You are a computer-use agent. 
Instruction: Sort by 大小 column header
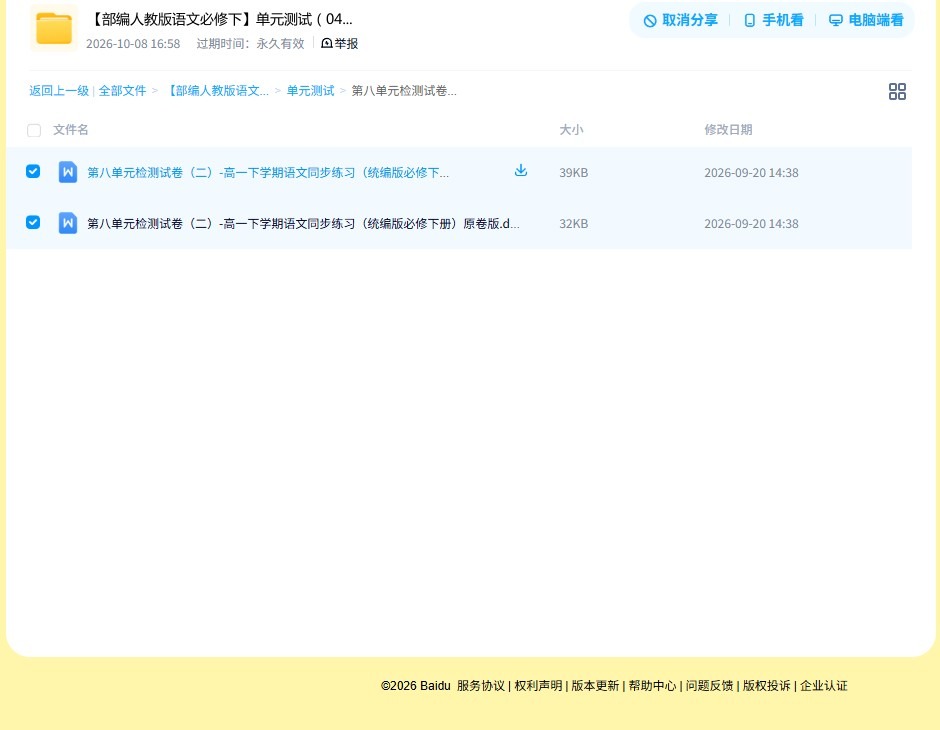571,129
